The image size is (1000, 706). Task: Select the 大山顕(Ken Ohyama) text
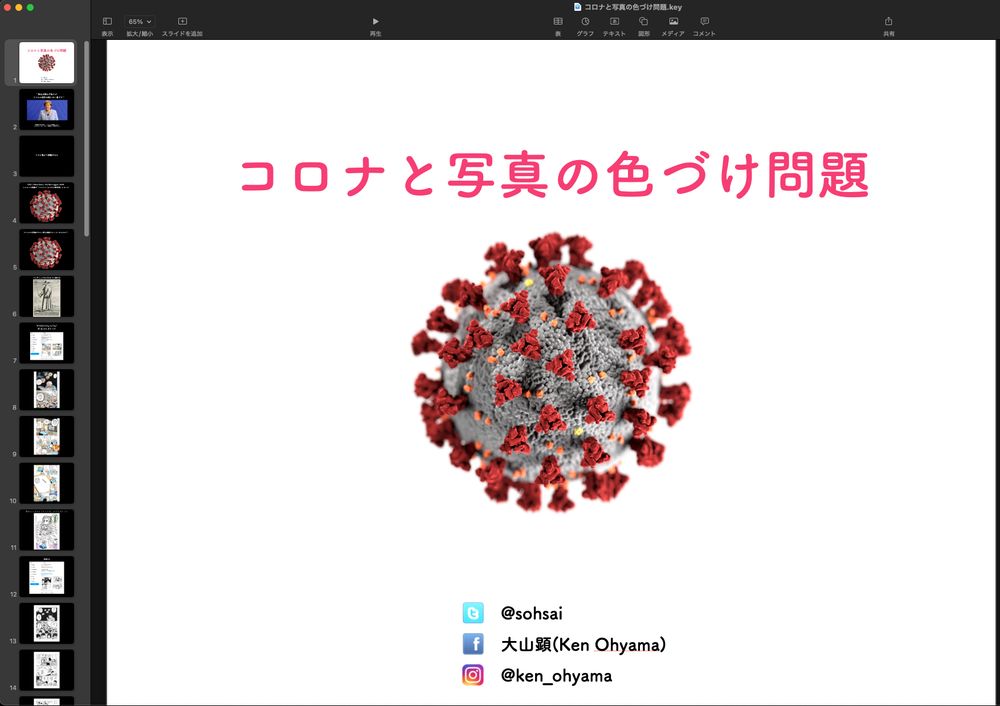(583, 645)
